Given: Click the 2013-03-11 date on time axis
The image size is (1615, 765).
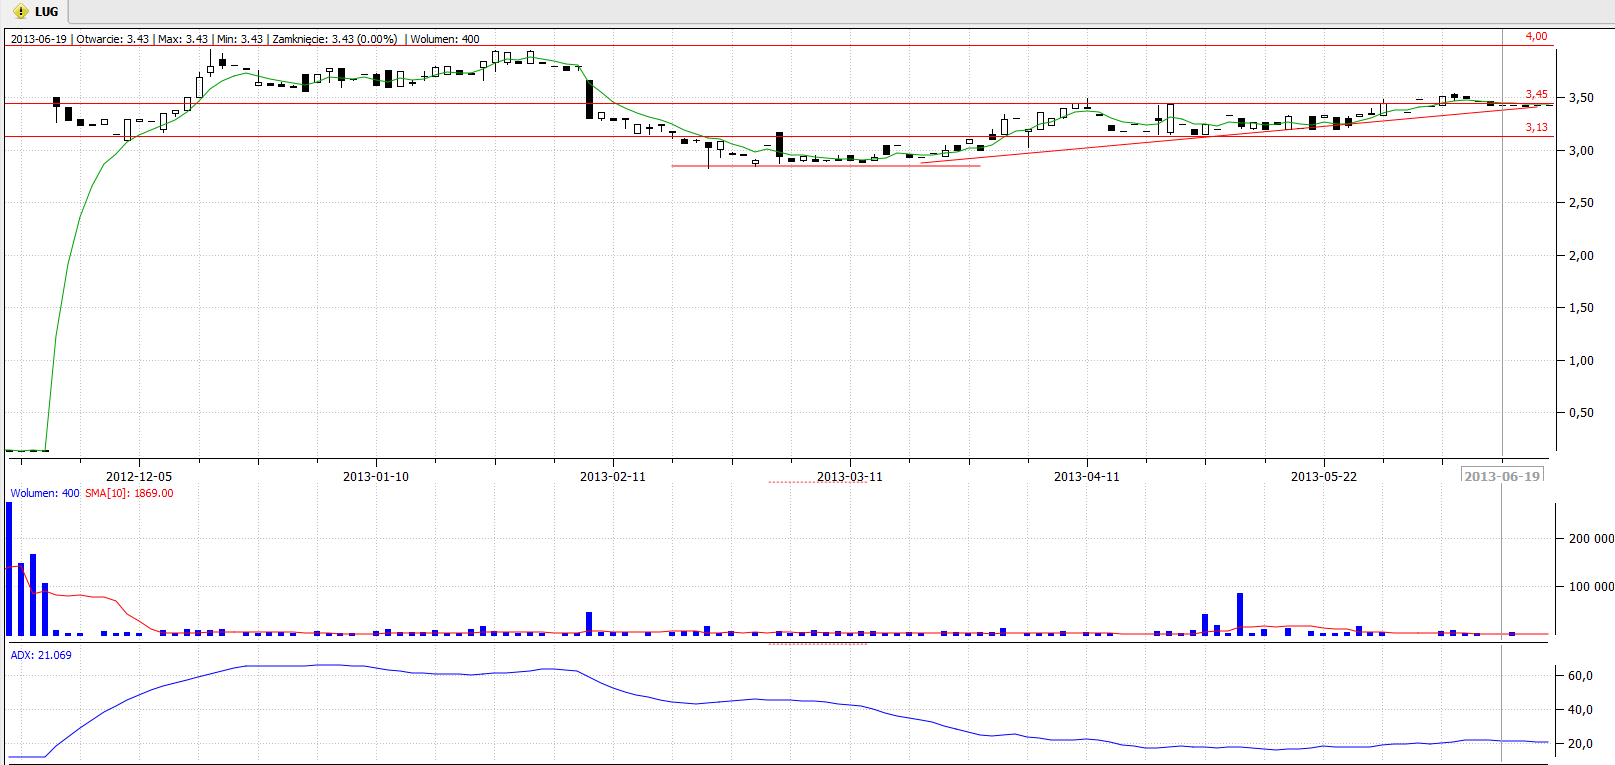Looking at the screenshot, I should pos(849,476).
